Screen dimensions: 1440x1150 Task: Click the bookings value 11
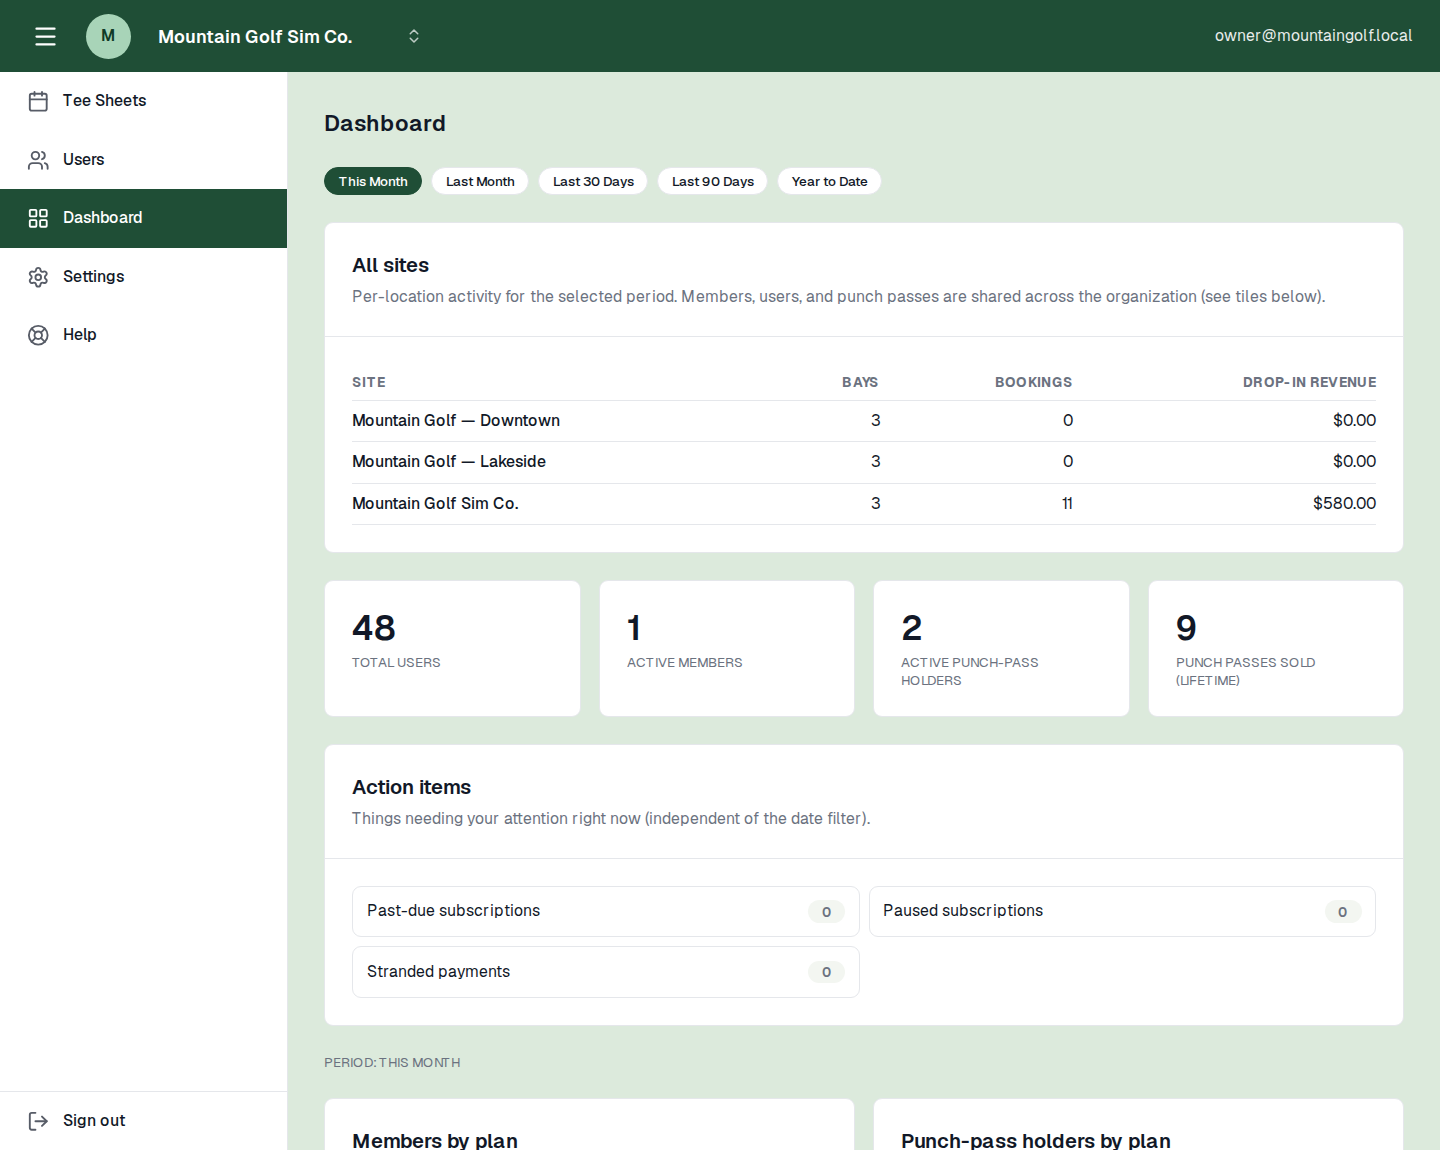[x=1067, y=504]
